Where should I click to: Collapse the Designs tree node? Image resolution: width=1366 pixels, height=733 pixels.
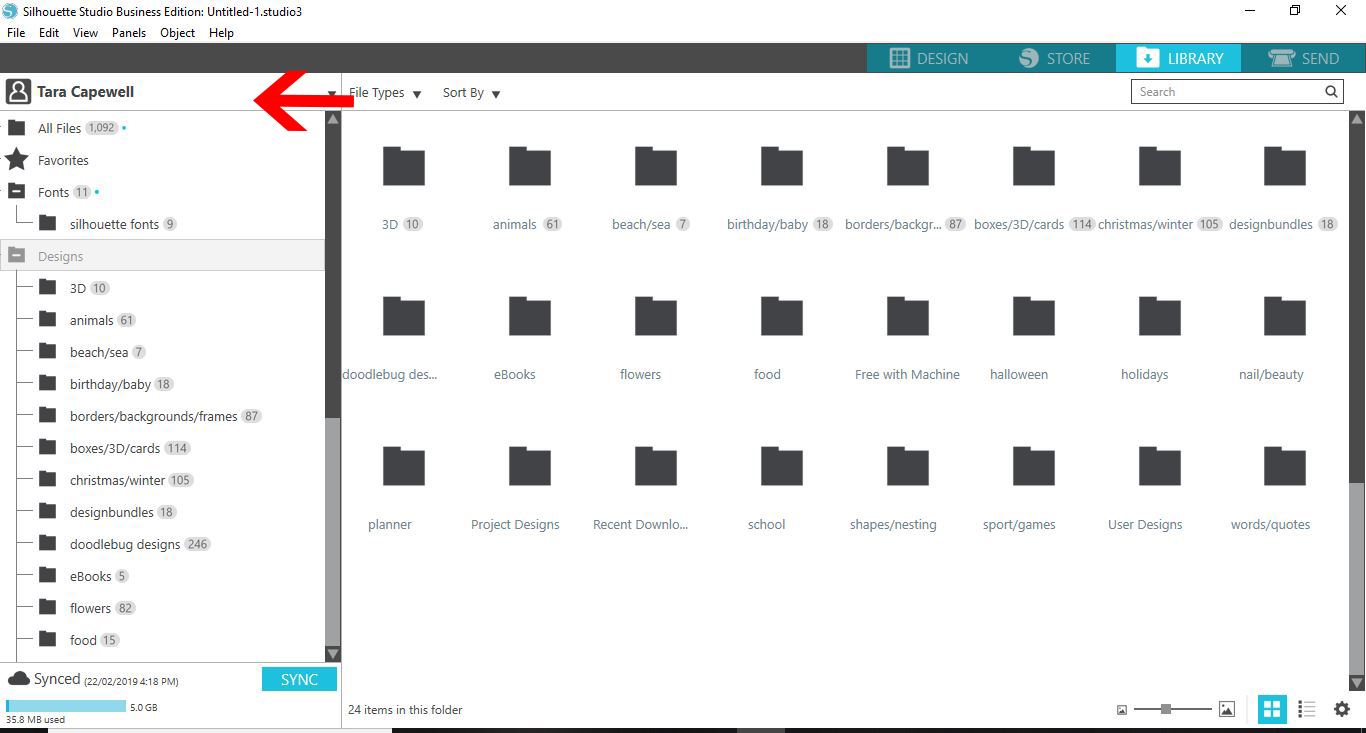point(16,256)
